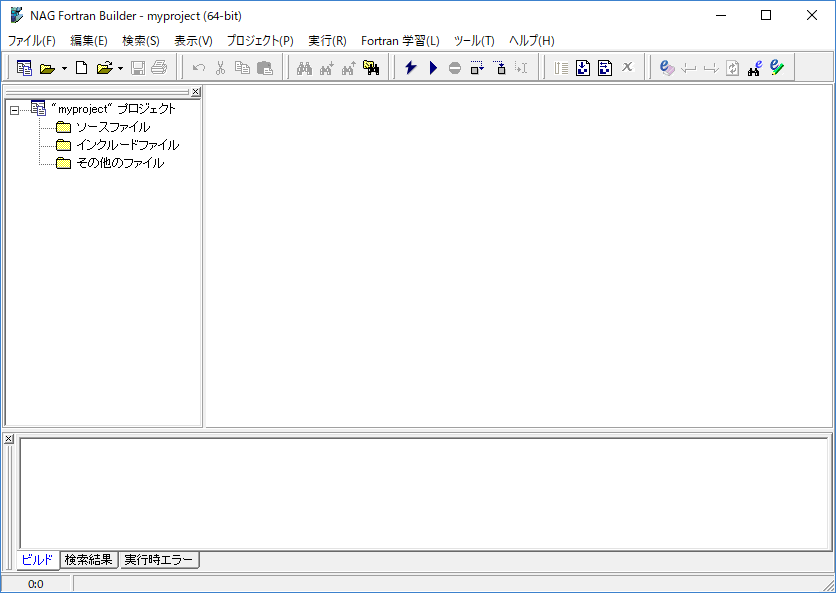The height and width of the screenshot is (593, 836).
Task: Close the project tree panel
Action: [196, 92]
